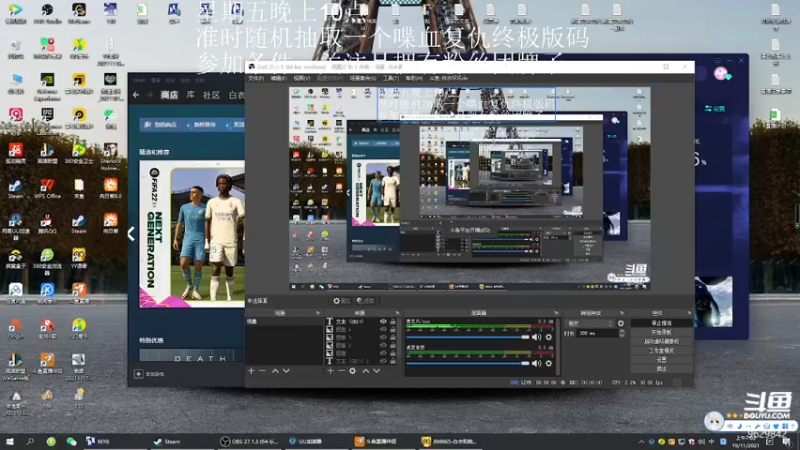Pop out the 场景 dock panel
Viewport: 800px width, 450px height.
pyautogui.click(x=318, y=313)
